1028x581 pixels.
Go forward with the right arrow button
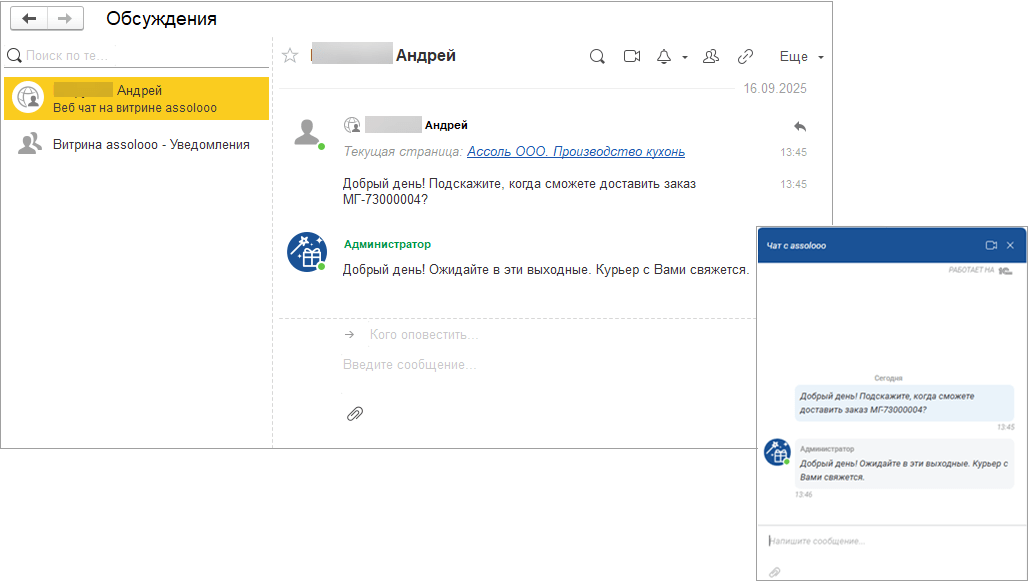(x=65, y=18)
